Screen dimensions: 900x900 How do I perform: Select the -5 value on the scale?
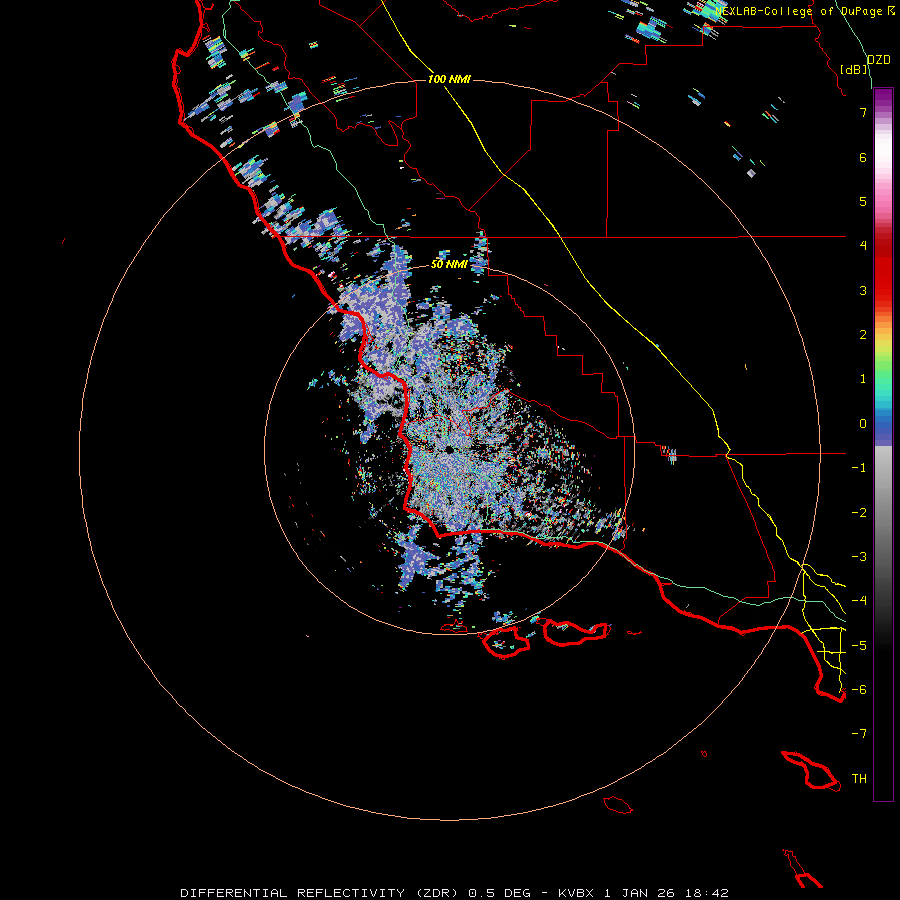859,646
